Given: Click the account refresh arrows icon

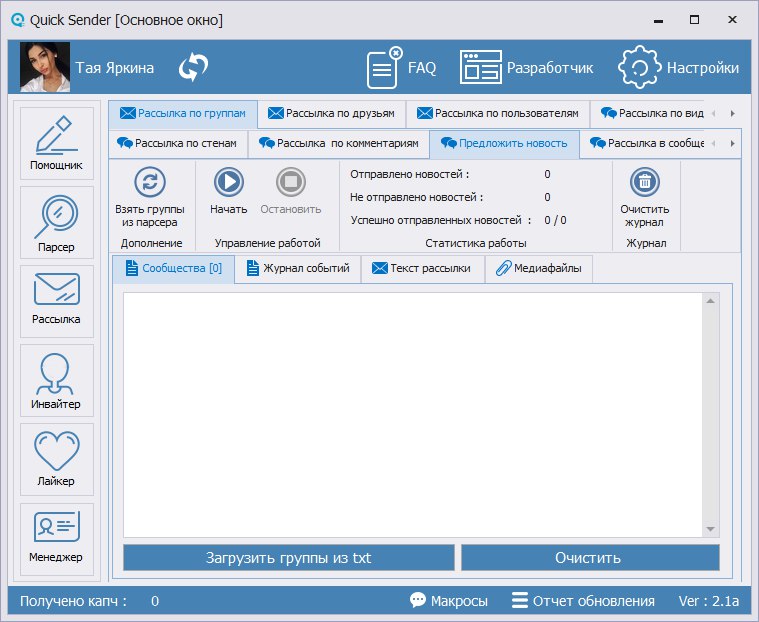Looking at the screenshot, I should click(193, 68).
